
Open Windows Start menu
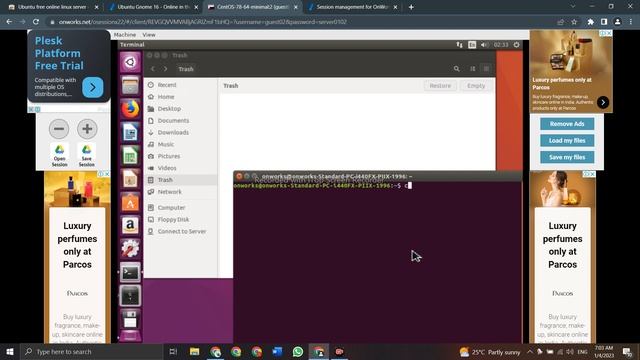(x=10, y=351)
